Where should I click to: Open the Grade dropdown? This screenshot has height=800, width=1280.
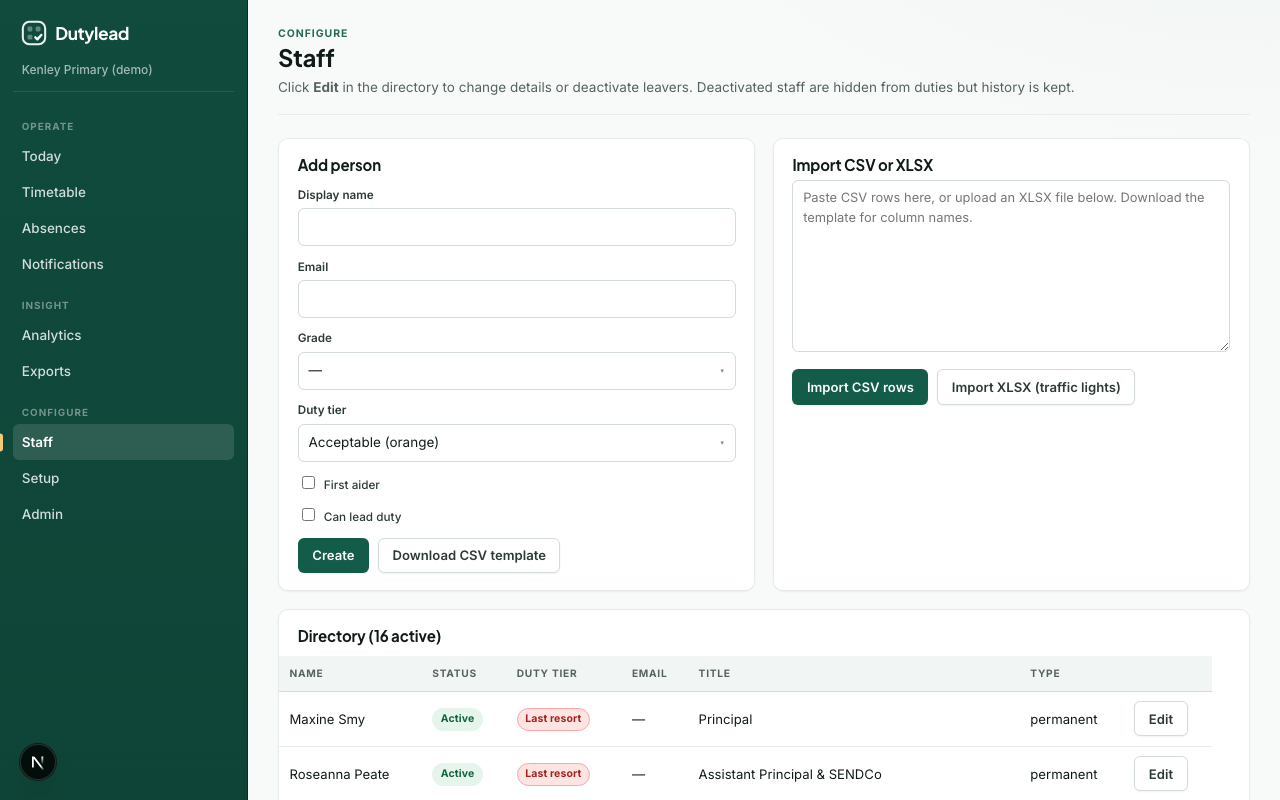(516, 371)
